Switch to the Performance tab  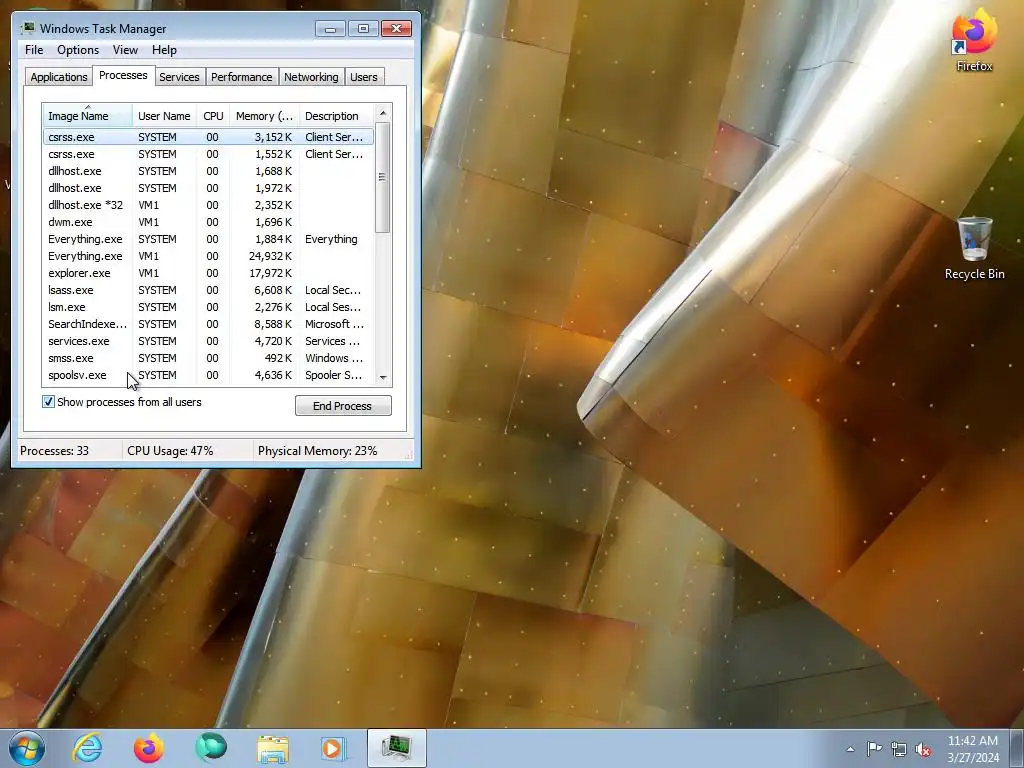242,77
